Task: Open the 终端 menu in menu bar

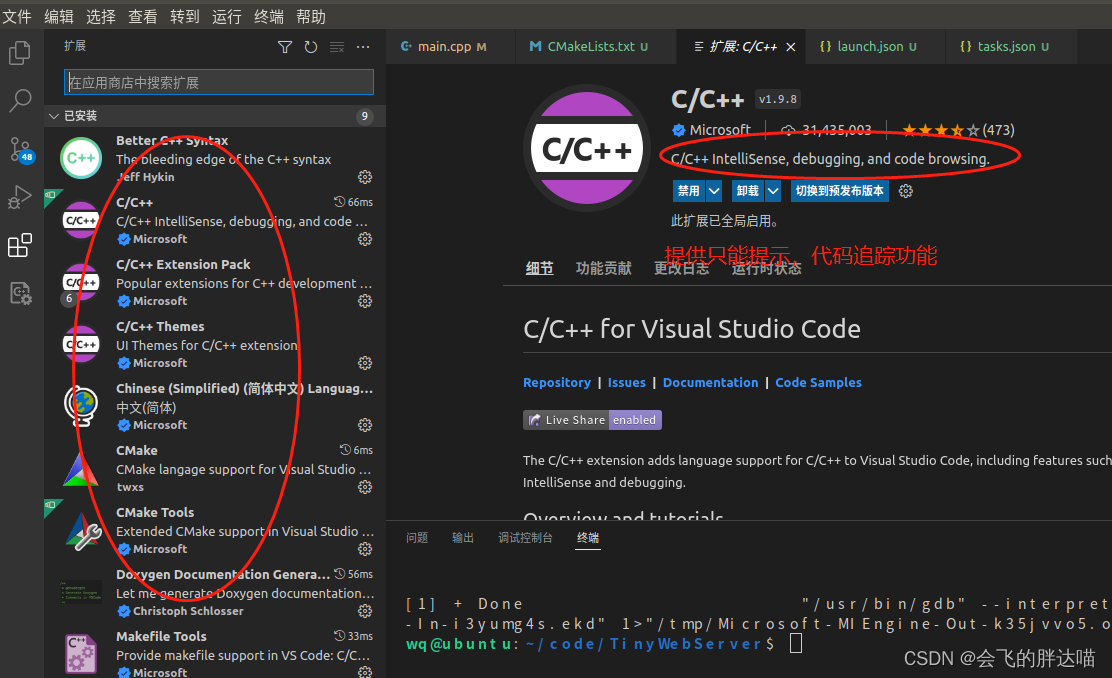Action: 269,16
